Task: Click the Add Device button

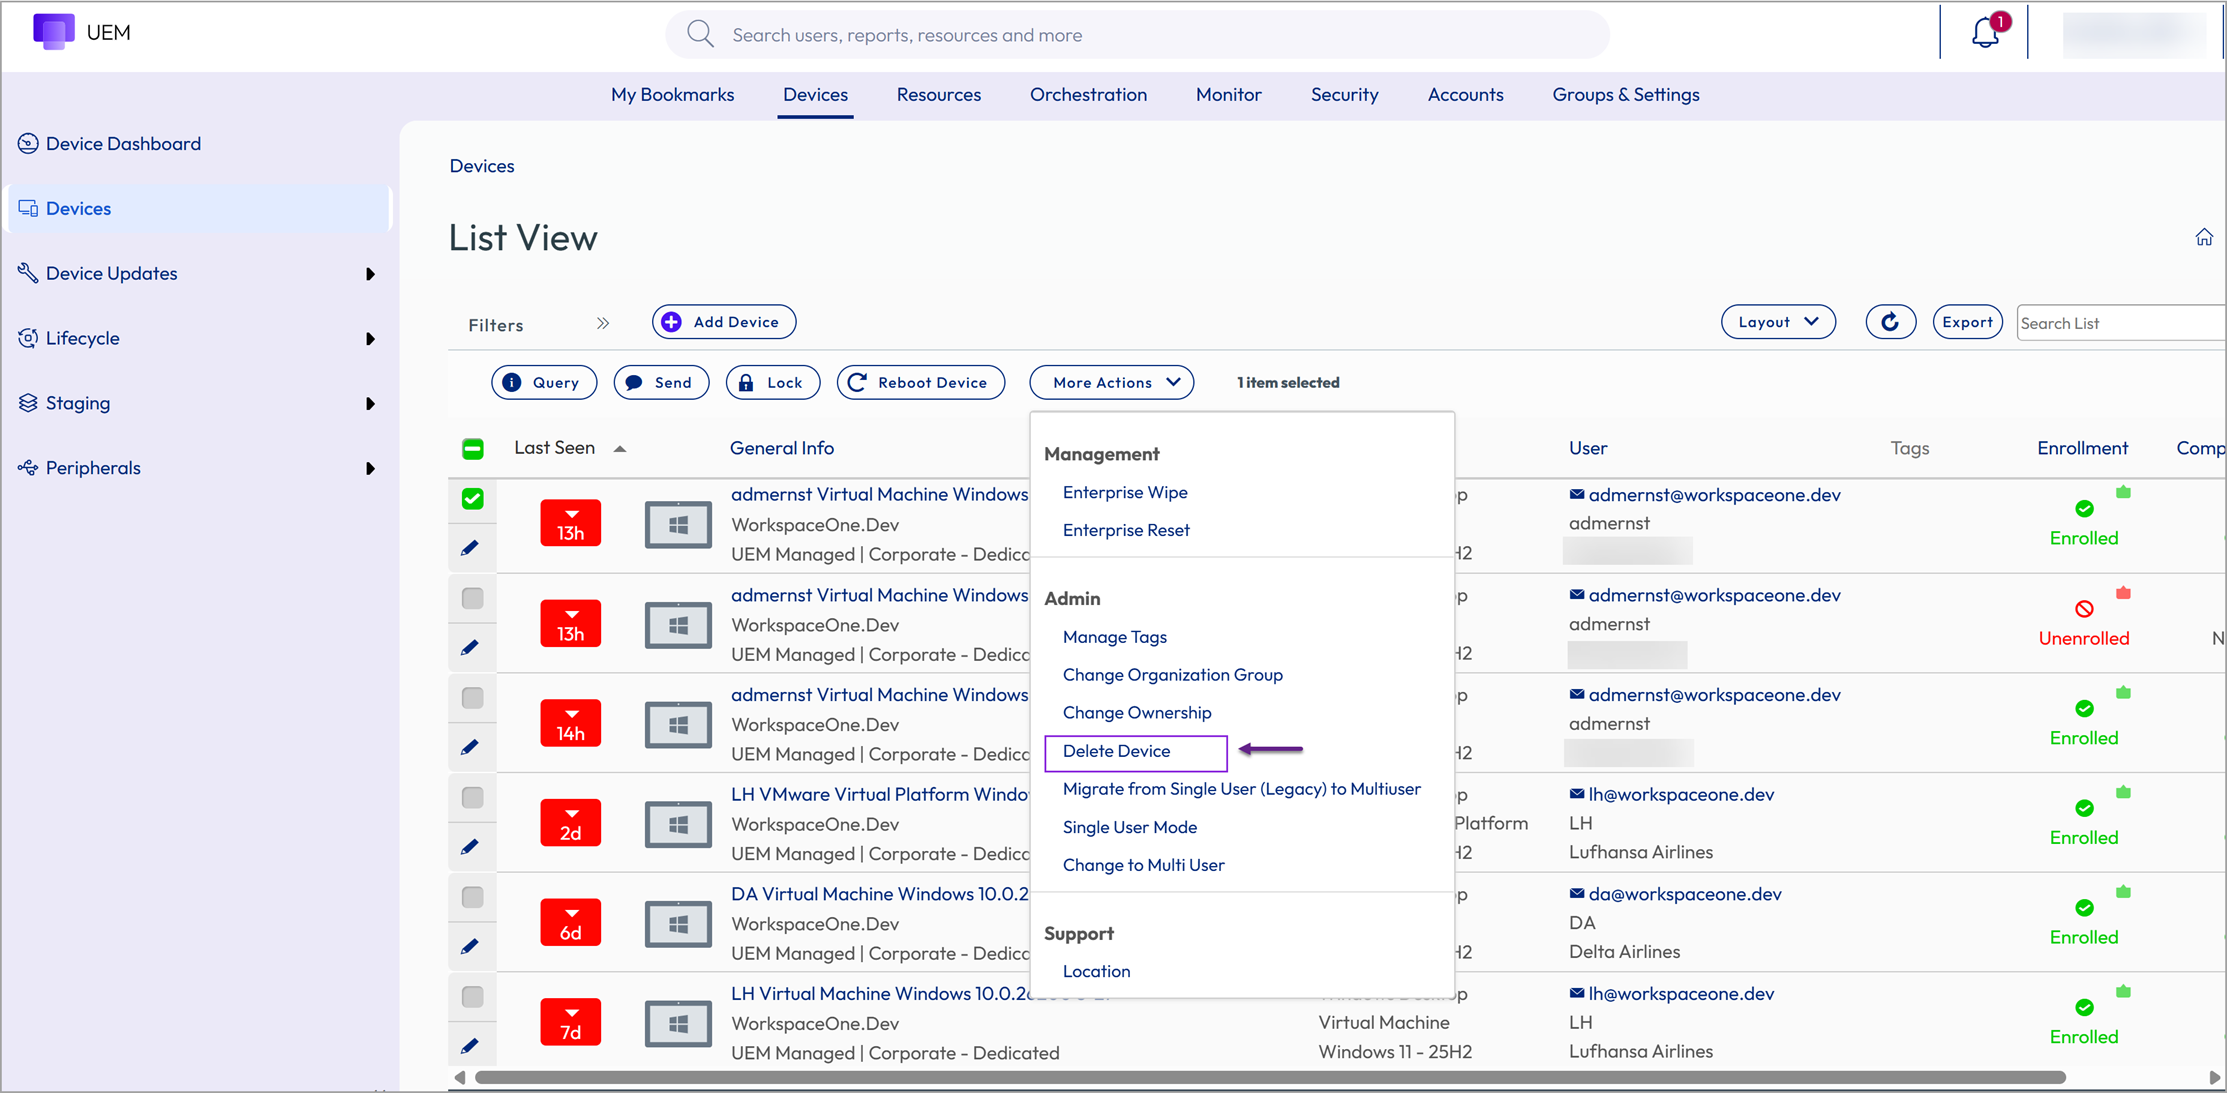Action: click(724, 322)
